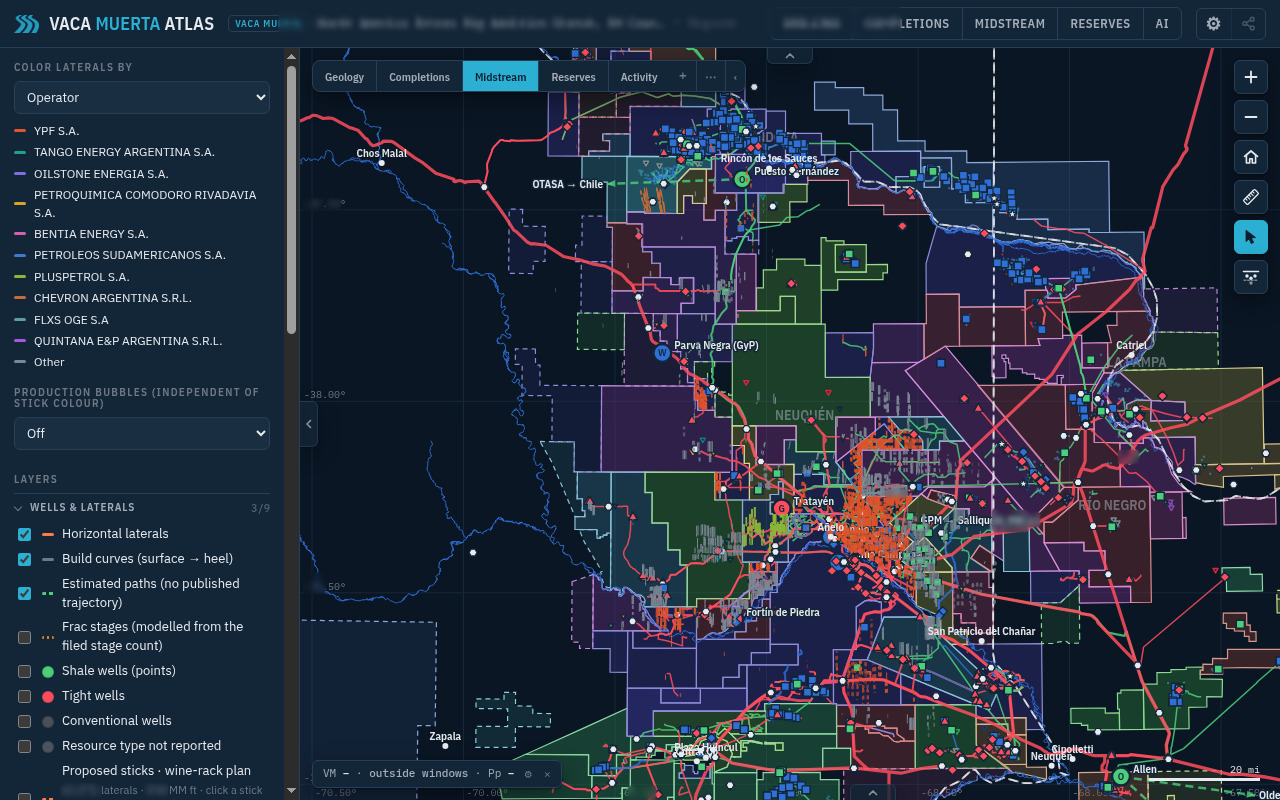Screen dimensions: 1280x800
Task: Click Parva Negra (GyP) map label
Action: [x=716, y=345]
